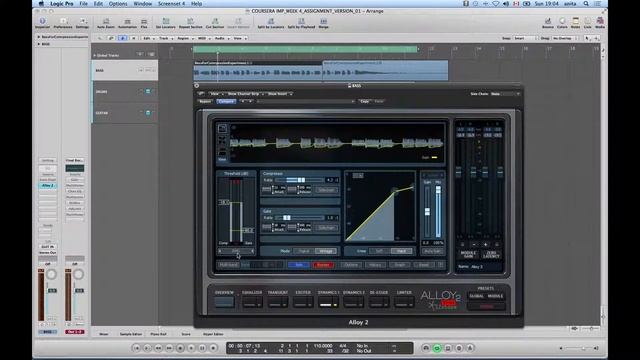Click the Set Locators toolbar icon
This screenshot has height=360, width=640.
[x=166, y=22]
